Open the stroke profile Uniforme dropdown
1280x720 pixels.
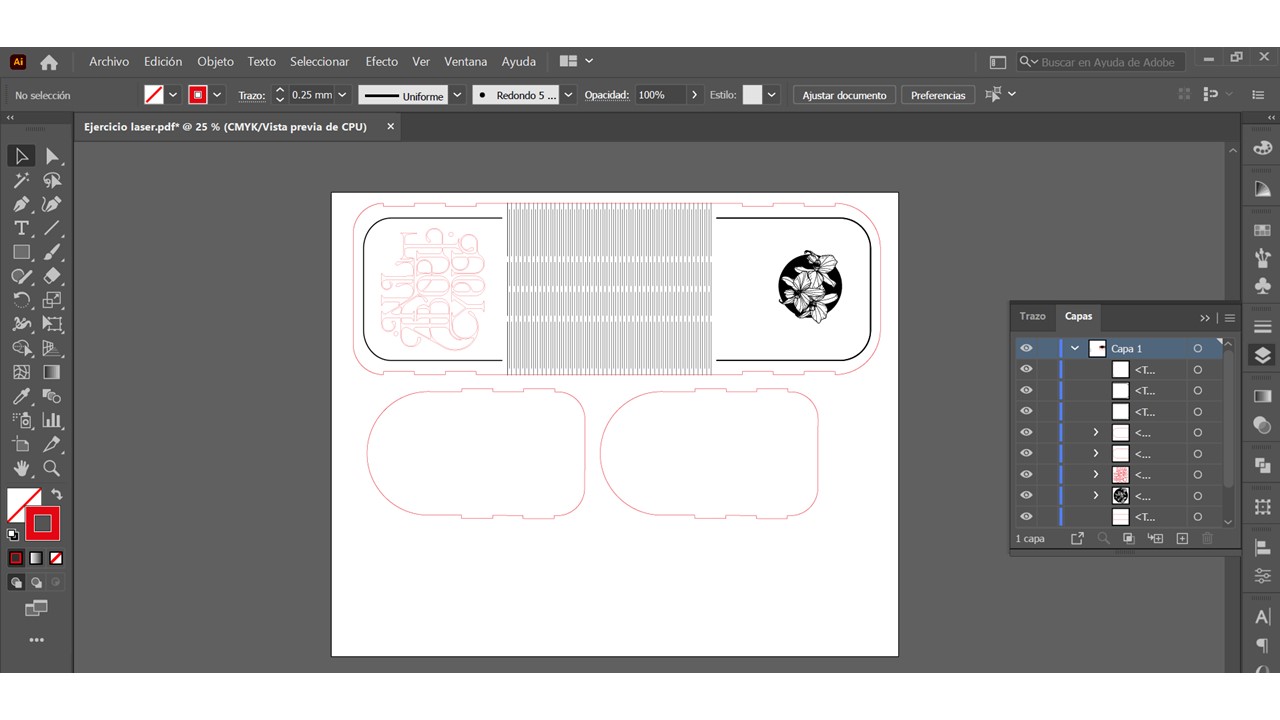point(457,95)
